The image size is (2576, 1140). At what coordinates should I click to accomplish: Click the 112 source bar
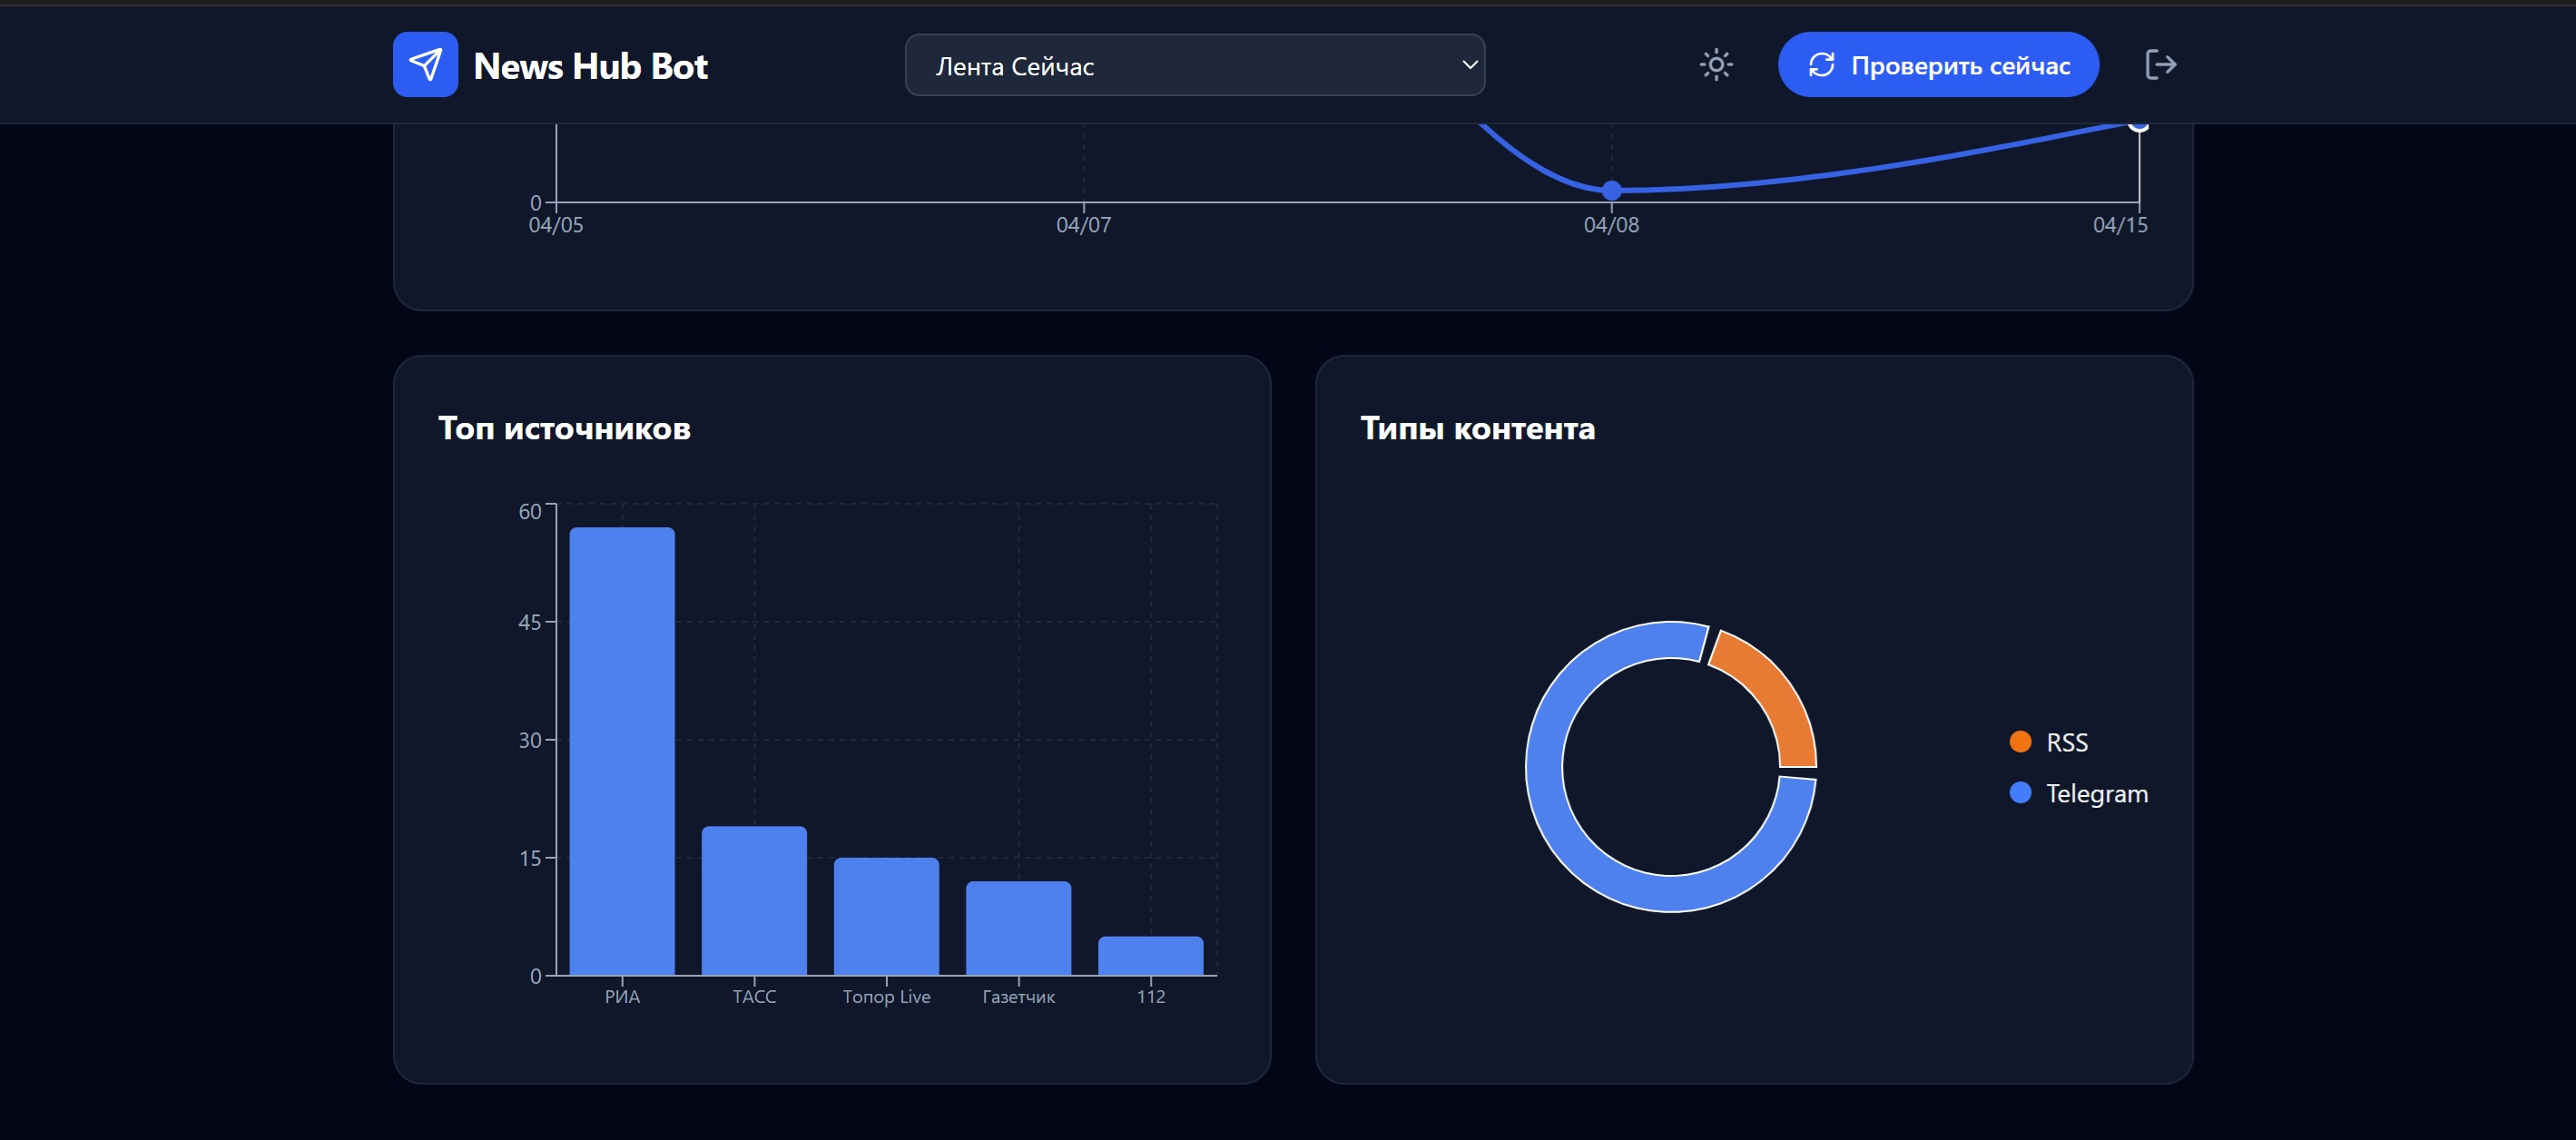[x=1150, y=955]
